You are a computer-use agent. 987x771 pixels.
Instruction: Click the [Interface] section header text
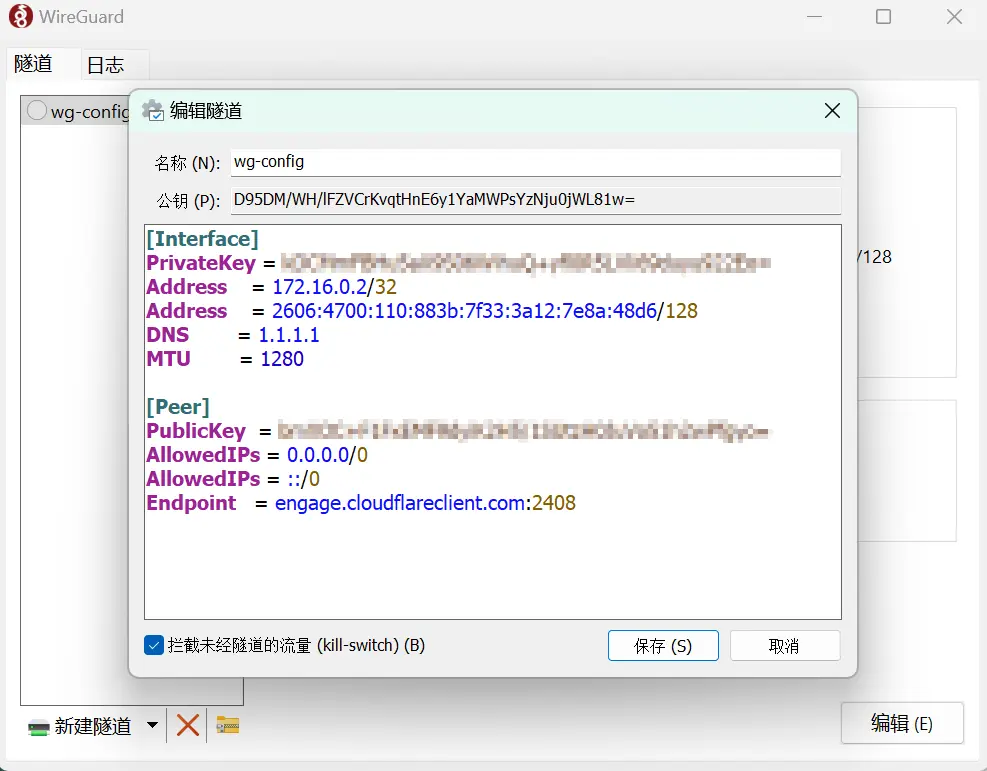click(x=202, y=239)
